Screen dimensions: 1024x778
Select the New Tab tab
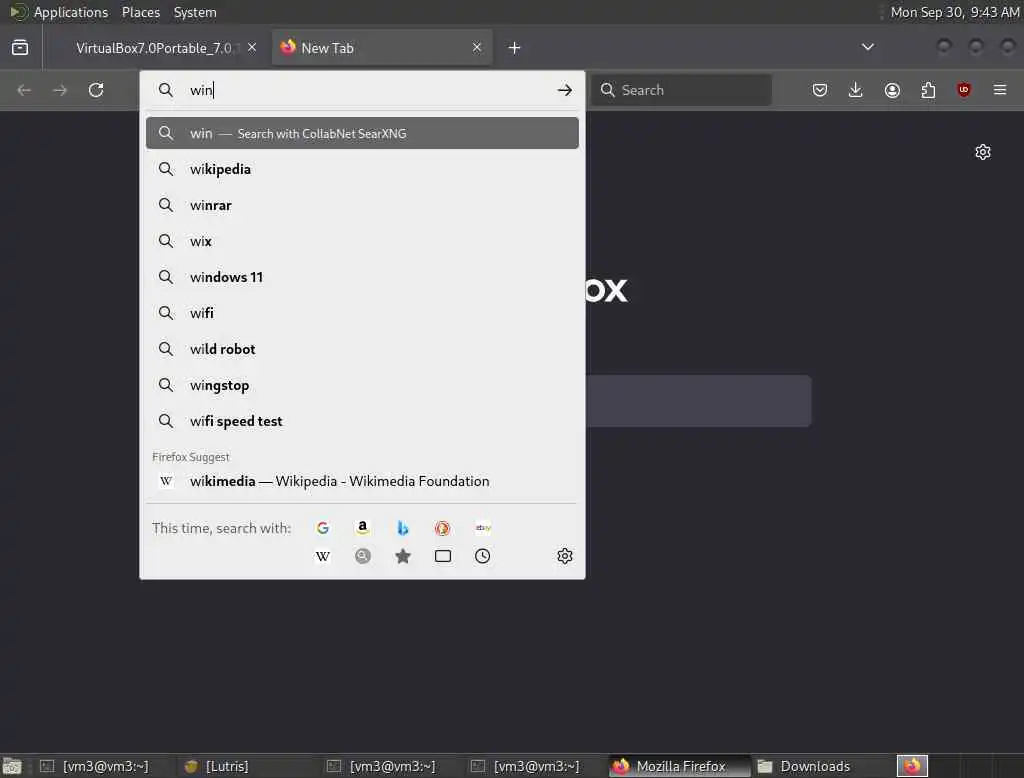tap(382, 48)
